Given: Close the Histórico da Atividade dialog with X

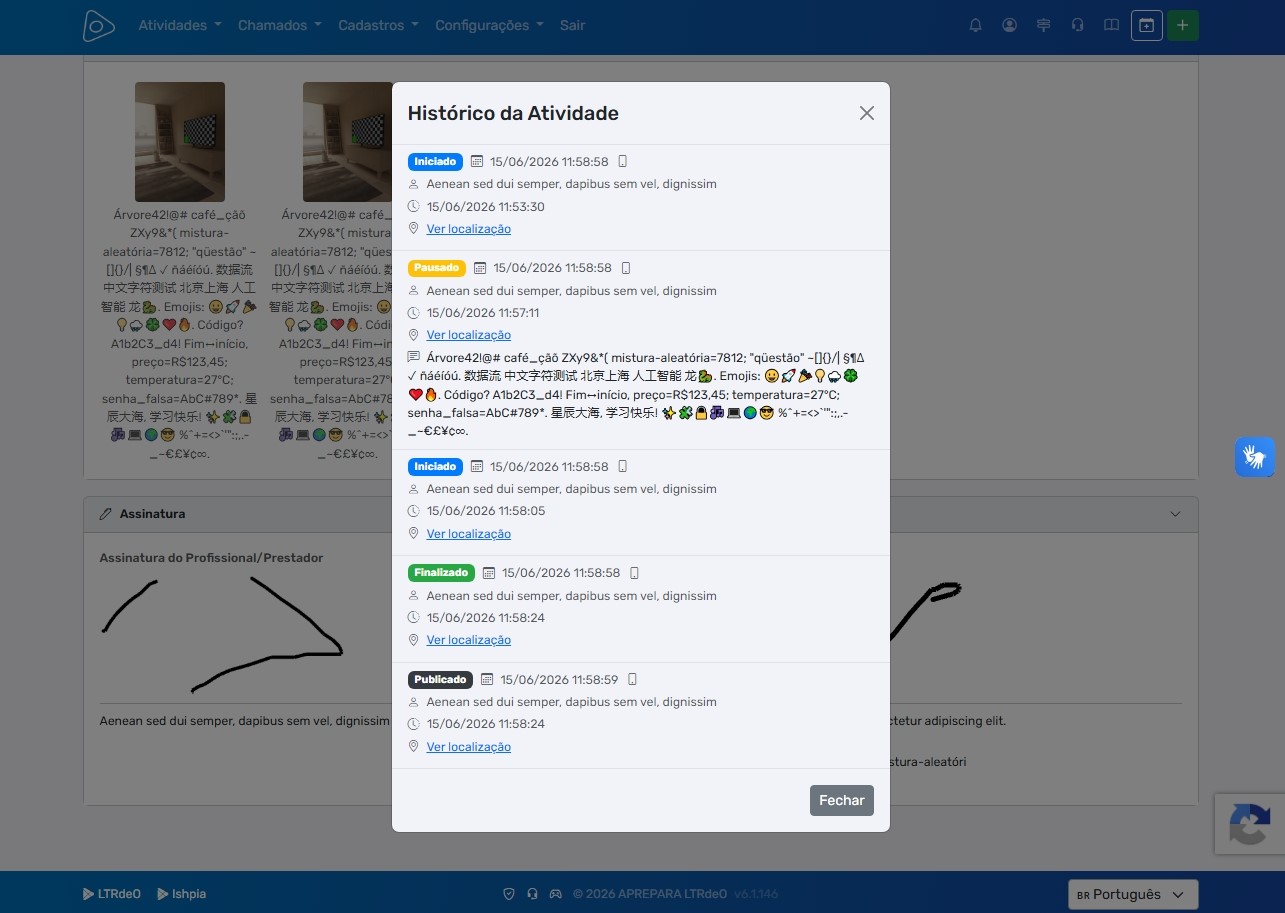Looking at the screenshot, I should 867,113.
